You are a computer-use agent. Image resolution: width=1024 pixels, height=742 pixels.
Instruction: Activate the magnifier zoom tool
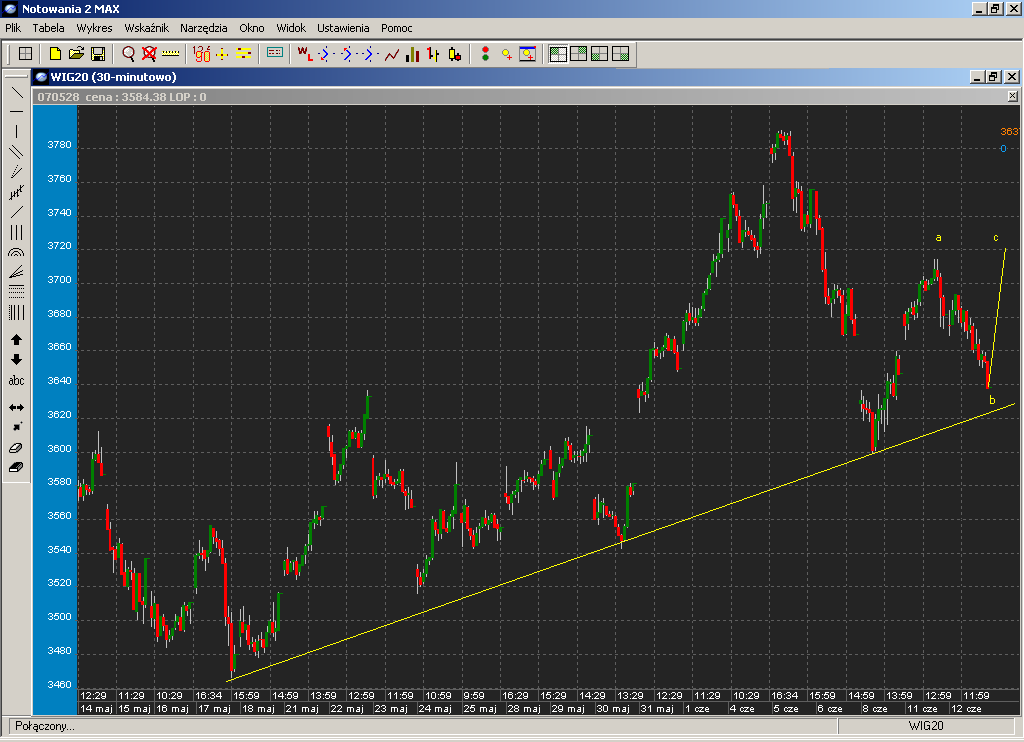pos(129,54)
